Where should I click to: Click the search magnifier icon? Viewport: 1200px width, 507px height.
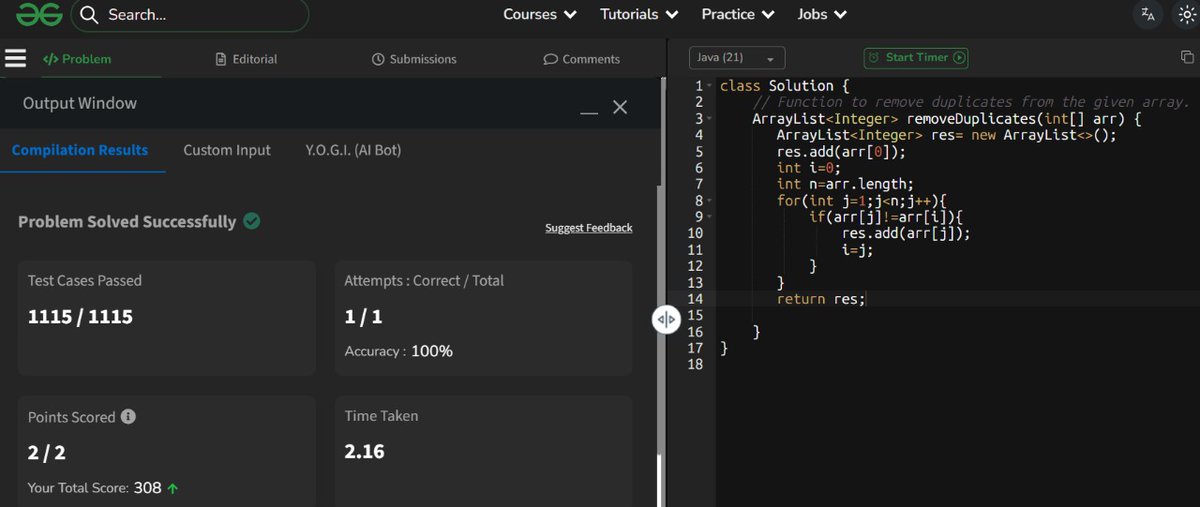pos(89,15)
